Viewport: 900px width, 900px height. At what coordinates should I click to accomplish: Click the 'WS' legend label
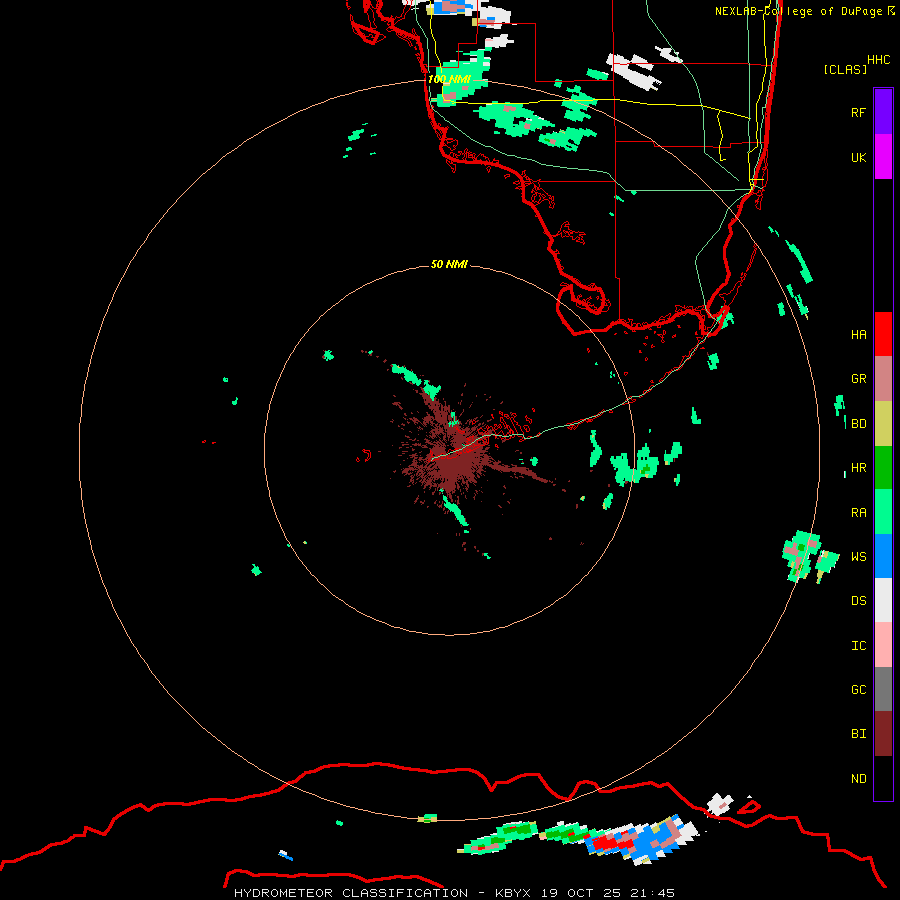[858, 556]
